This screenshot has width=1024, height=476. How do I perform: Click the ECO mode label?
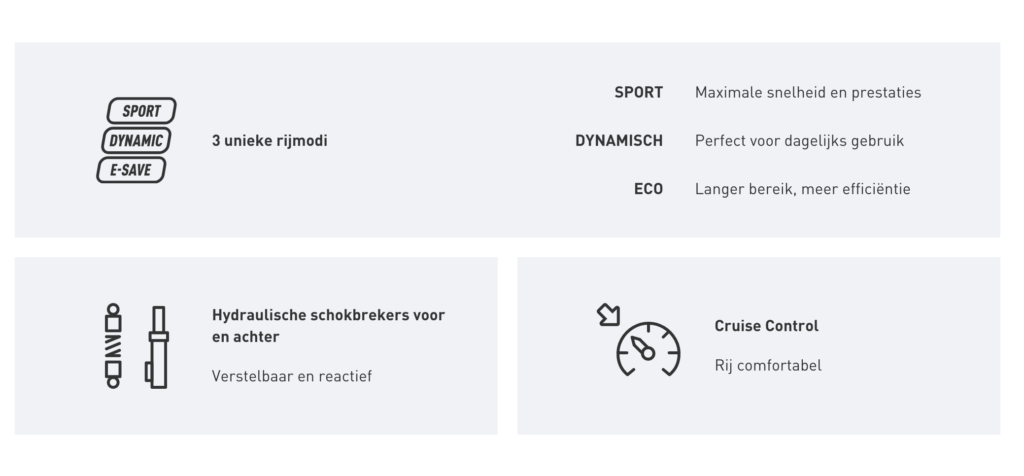(x=648, y=189)
